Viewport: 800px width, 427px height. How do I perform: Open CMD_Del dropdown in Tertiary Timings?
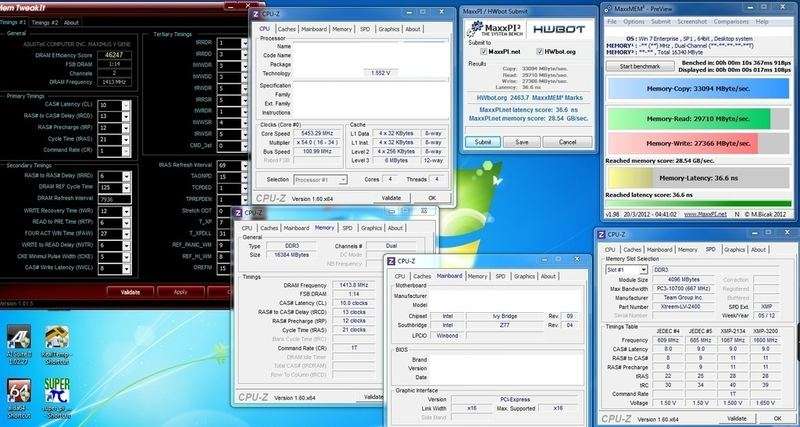(x=244, y=146)
